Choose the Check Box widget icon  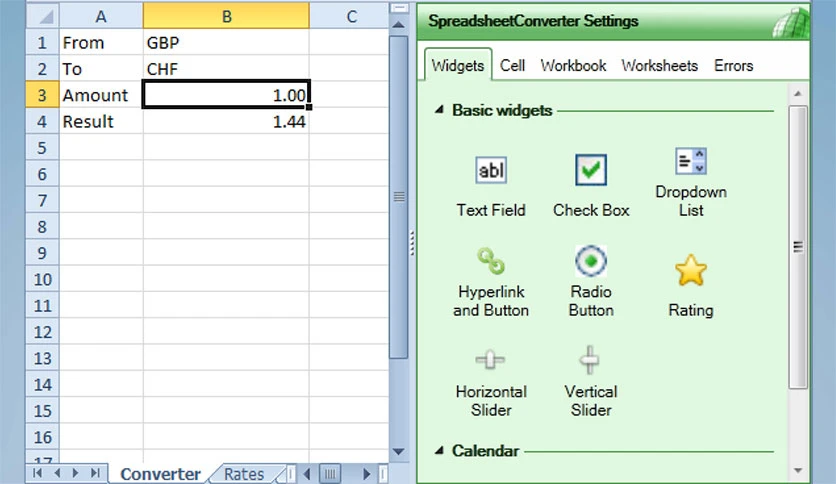click(591, 170)
